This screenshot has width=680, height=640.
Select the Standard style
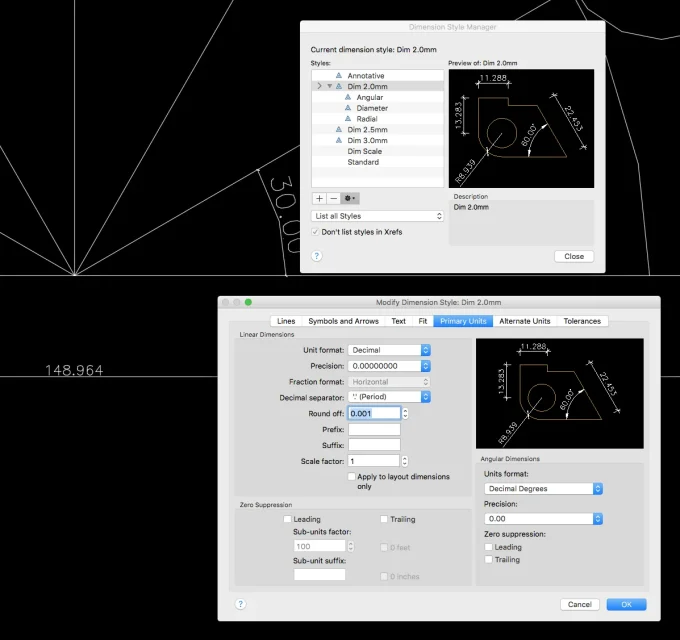[x=377, y=162]
